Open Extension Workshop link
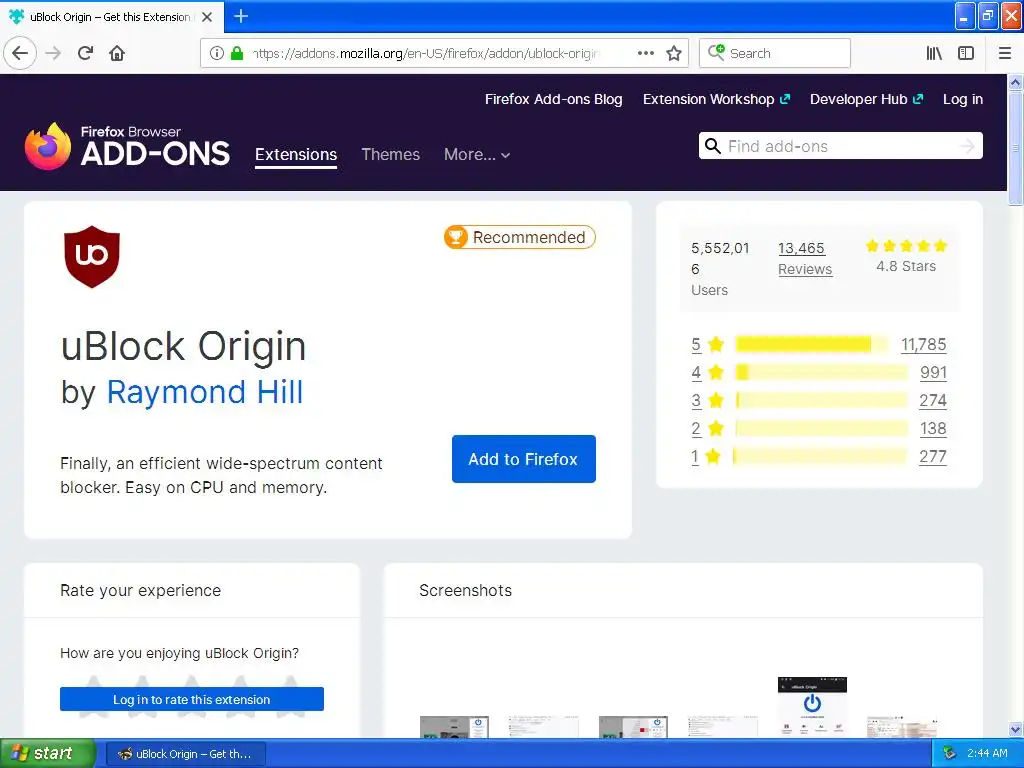The height and width of the screenshot is (768, 1024). click(x=716, y=99)
